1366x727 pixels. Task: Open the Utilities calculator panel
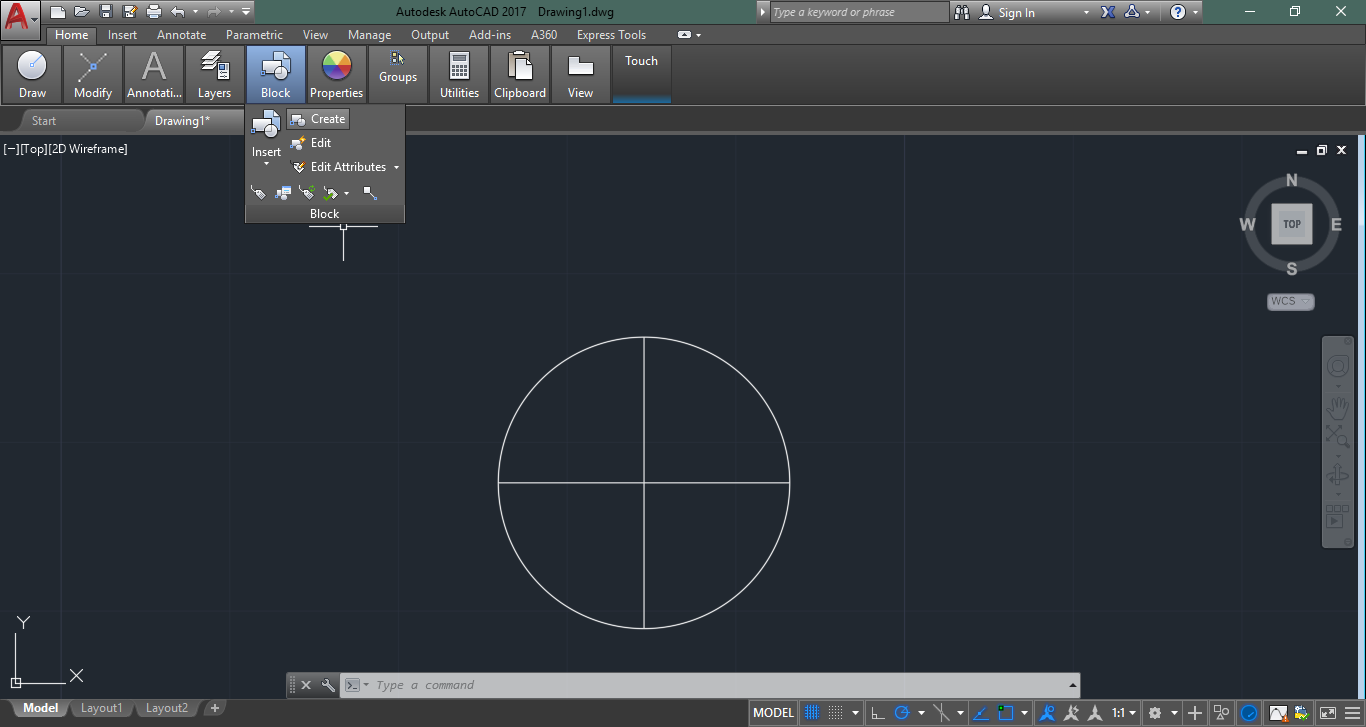click(x=459, y=75)
